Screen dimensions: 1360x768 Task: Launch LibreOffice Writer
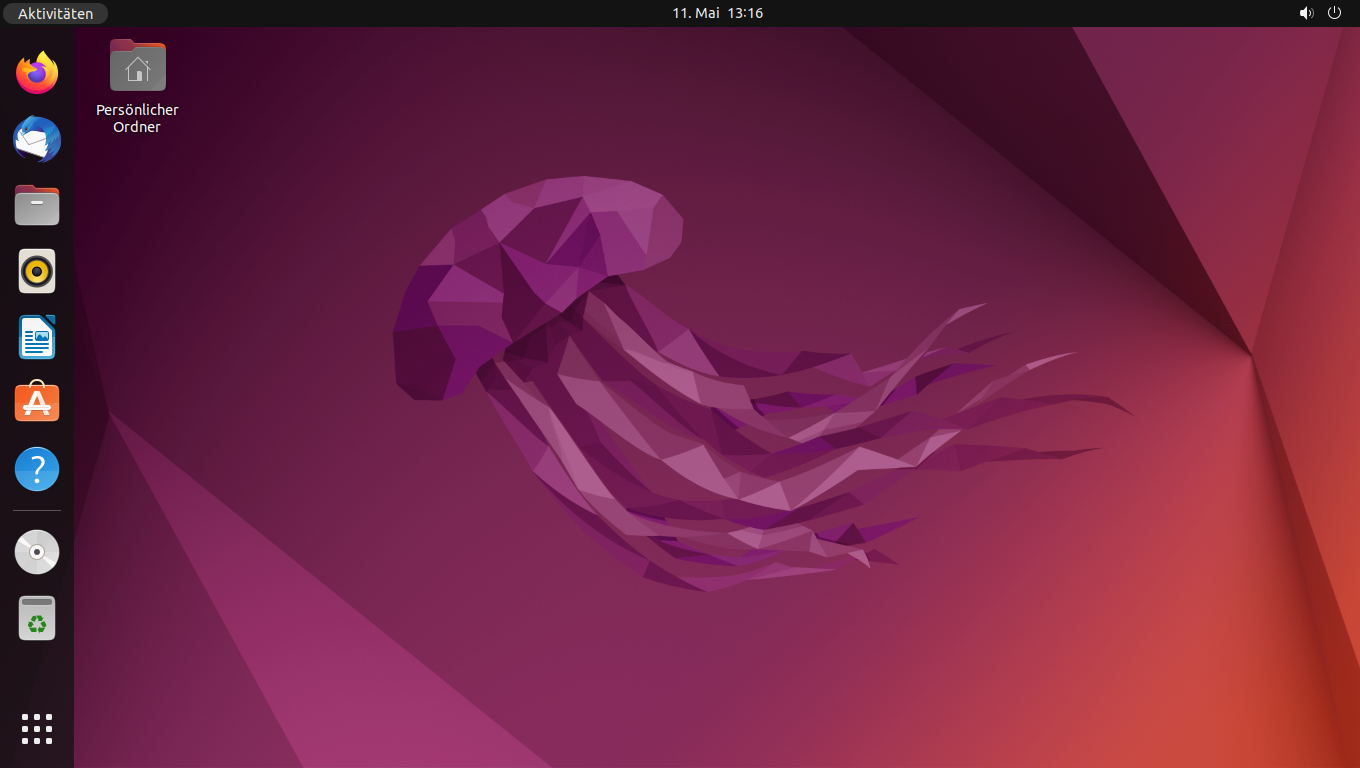pyautogui.click(x=36, y=337)
